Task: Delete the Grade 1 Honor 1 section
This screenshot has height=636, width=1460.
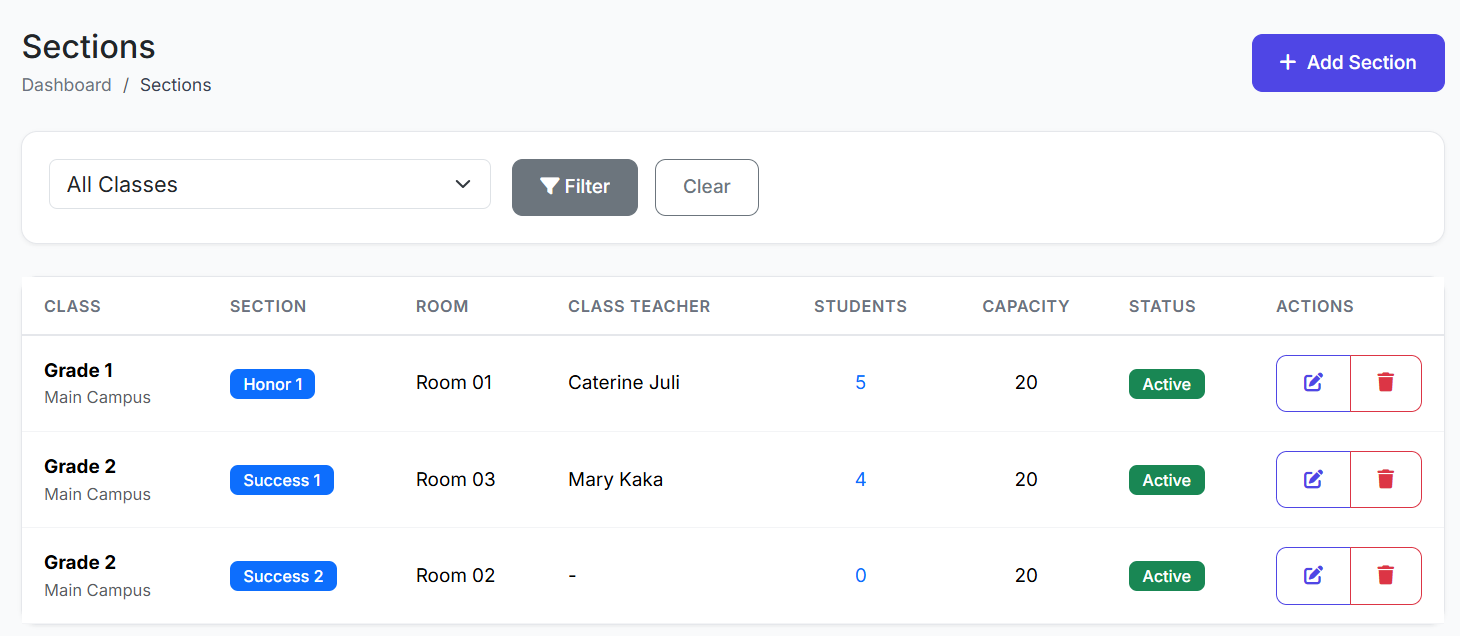Action: pos(1385,383)
